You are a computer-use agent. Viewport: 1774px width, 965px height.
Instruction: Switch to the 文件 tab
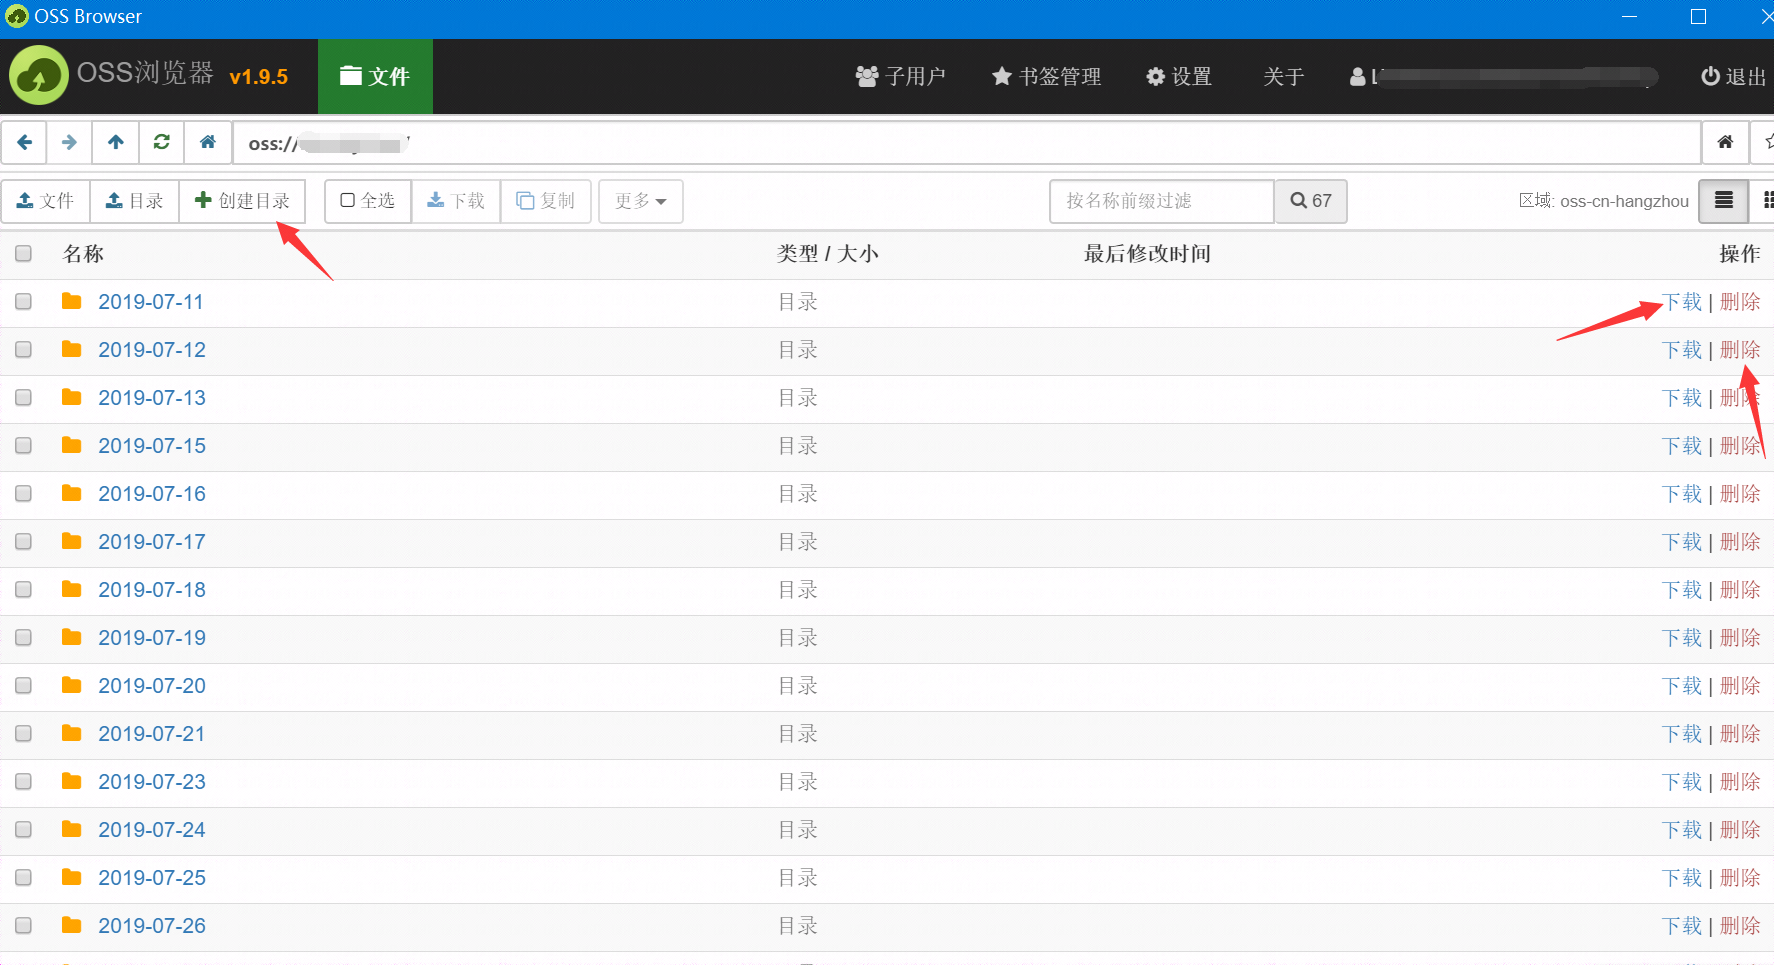click(x=375, y=77)
